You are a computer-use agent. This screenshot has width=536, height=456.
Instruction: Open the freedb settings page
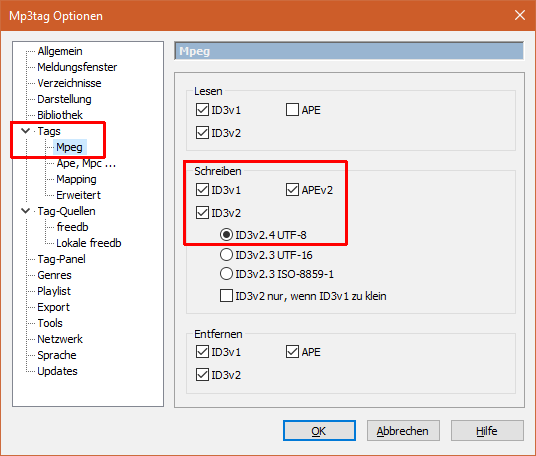pos(72,227)
